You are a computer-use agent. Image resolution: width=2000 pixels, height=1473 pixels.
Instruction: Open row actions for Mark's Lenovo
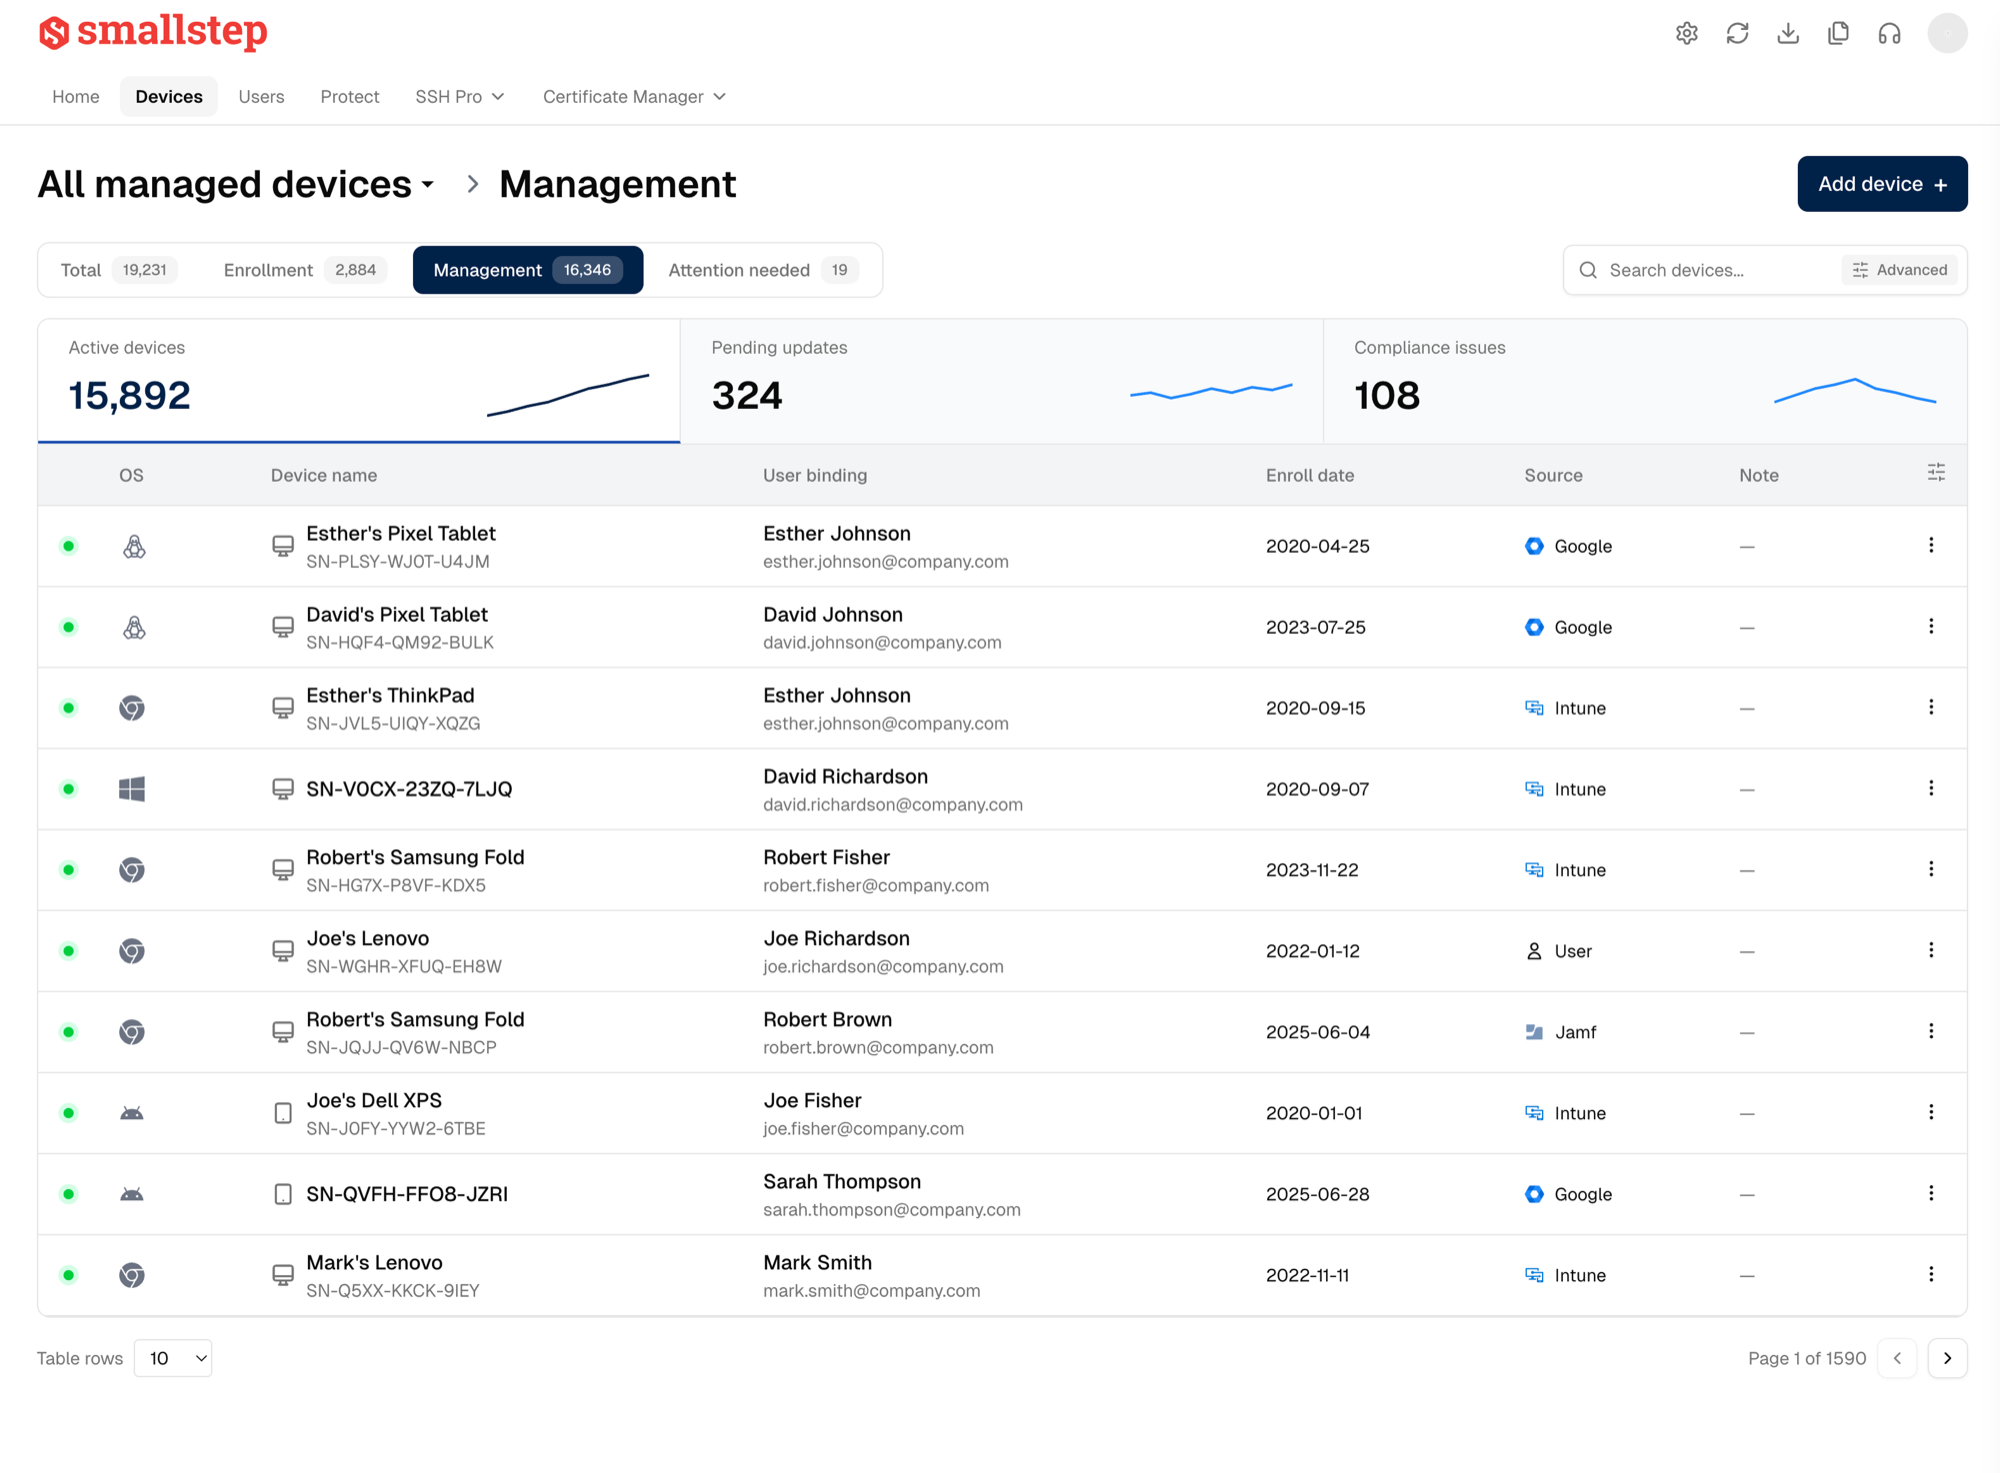coord(1931,1274)
